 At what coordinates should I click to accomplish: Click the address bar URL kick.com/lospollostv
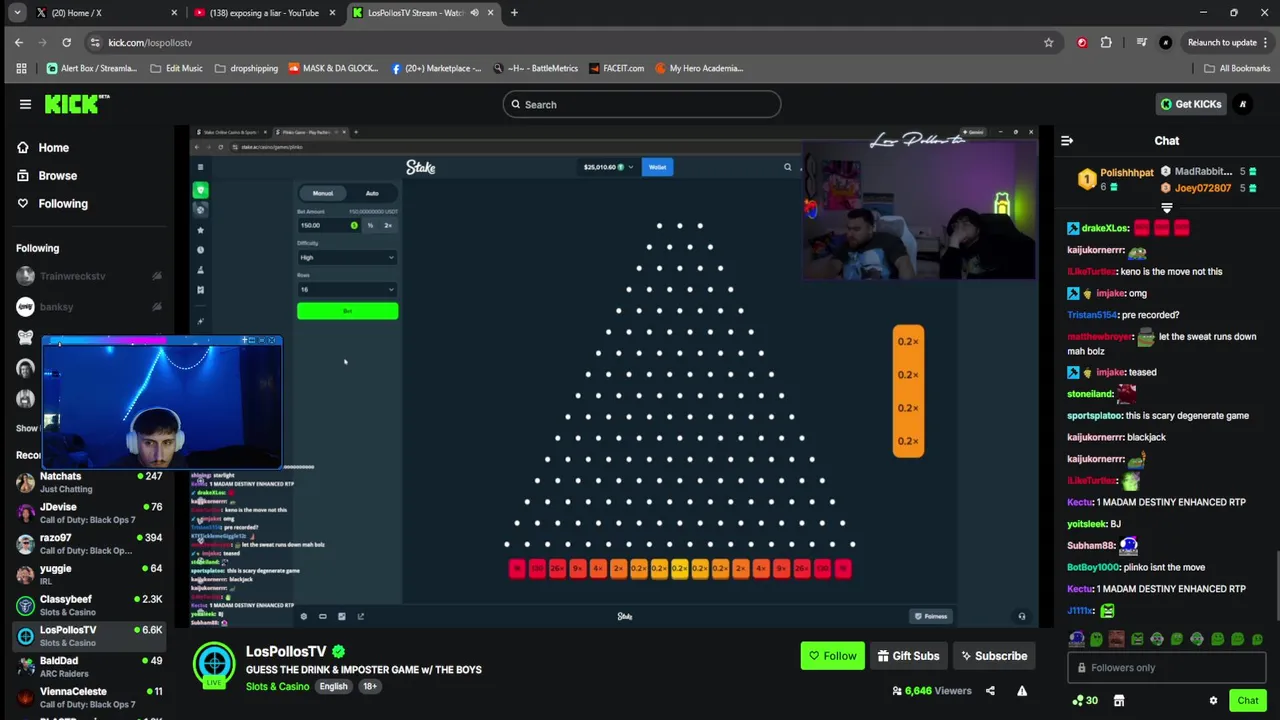click(x=150, y=42)
